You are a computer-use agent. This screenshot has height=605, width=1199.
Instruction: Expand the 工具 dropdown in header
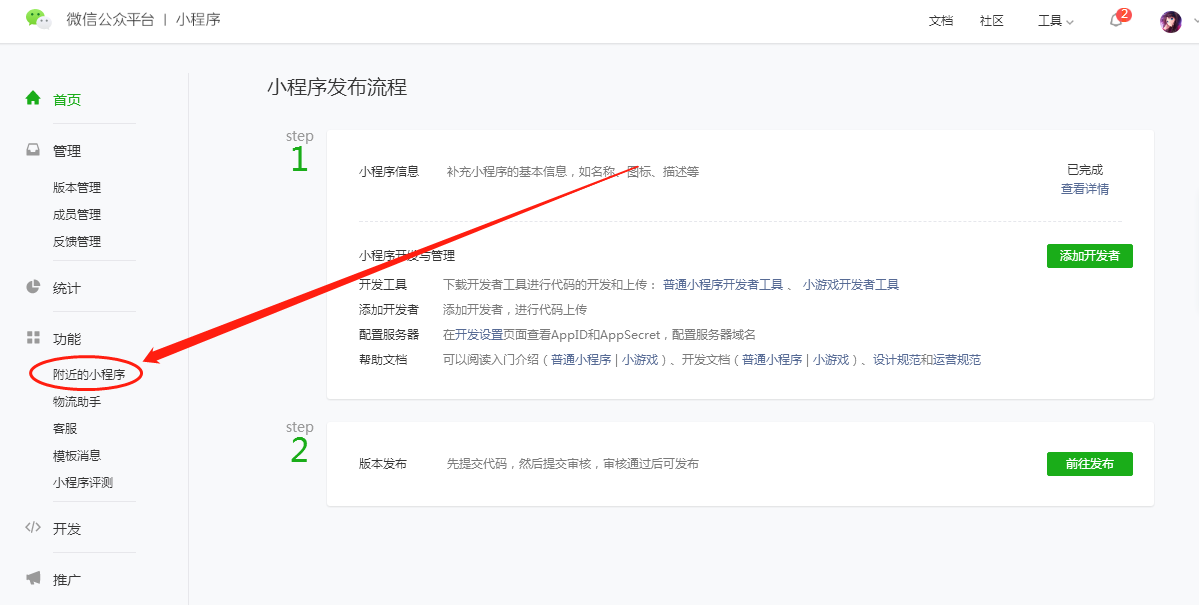(1055, 21)
